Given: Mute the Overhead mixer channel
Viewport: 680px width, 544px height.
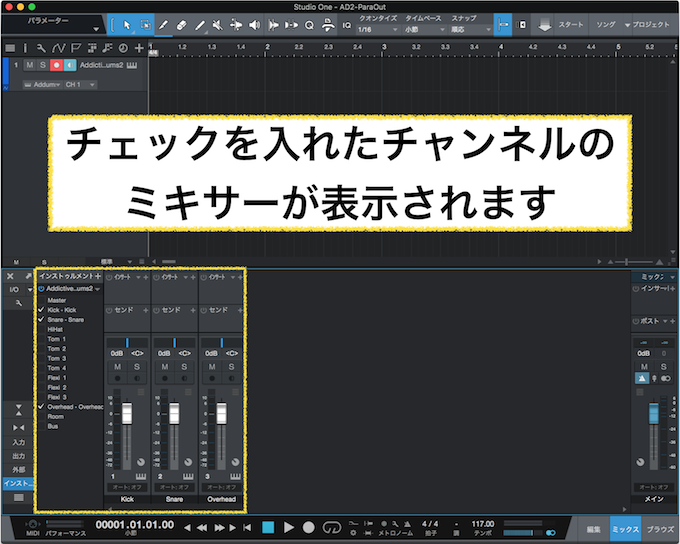Looking at the screenshot, I should click(212, 367).
